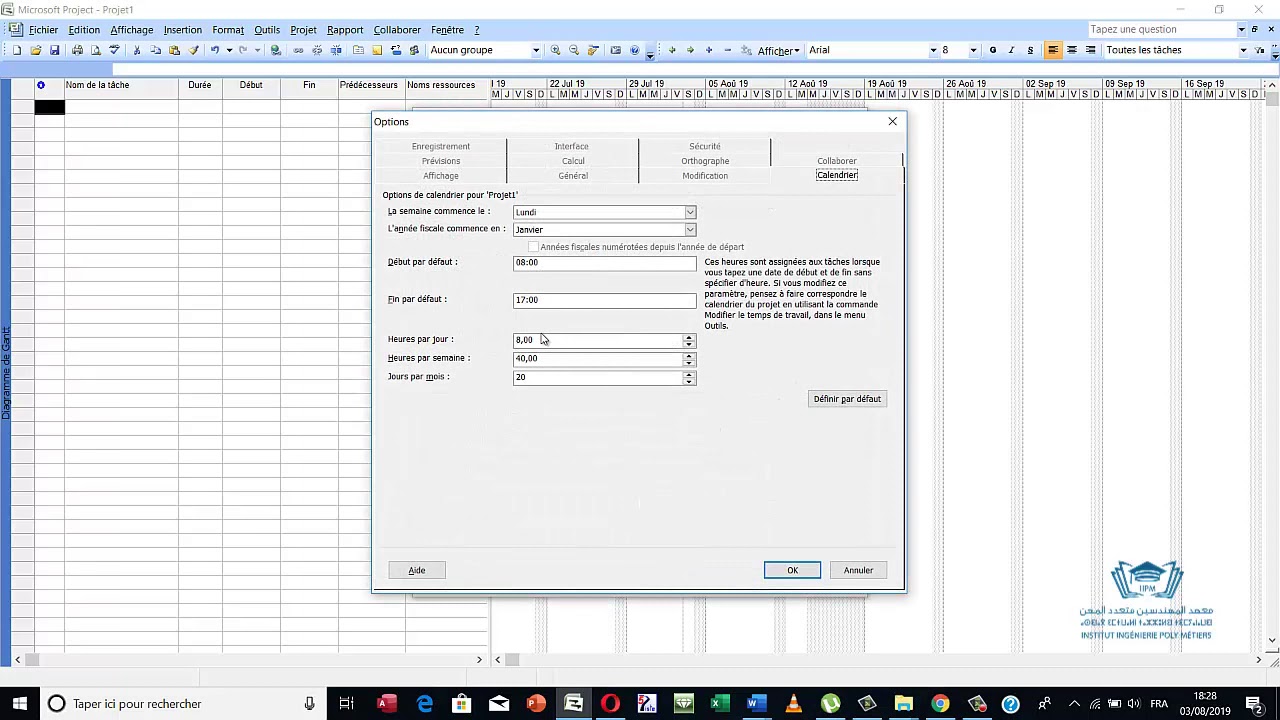Open the week start day dropdown
The height and width of the screenshot is (720, 1280).
coord(690,212)
